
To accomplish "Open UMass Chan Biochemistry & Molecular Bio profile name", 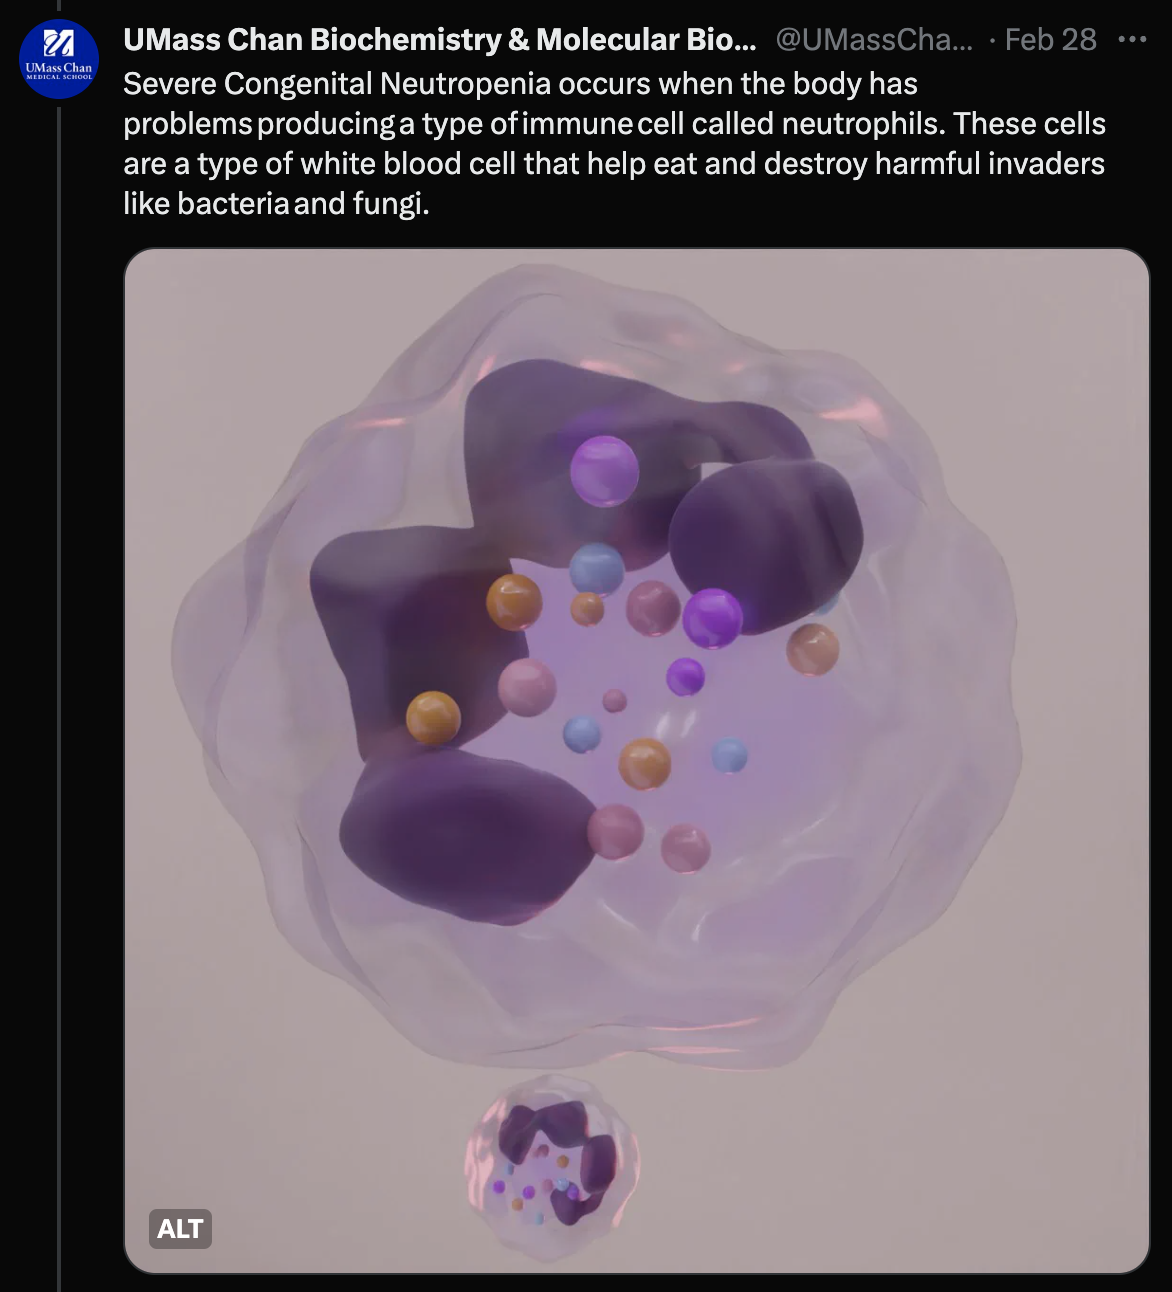I will (x=440, y=40).
